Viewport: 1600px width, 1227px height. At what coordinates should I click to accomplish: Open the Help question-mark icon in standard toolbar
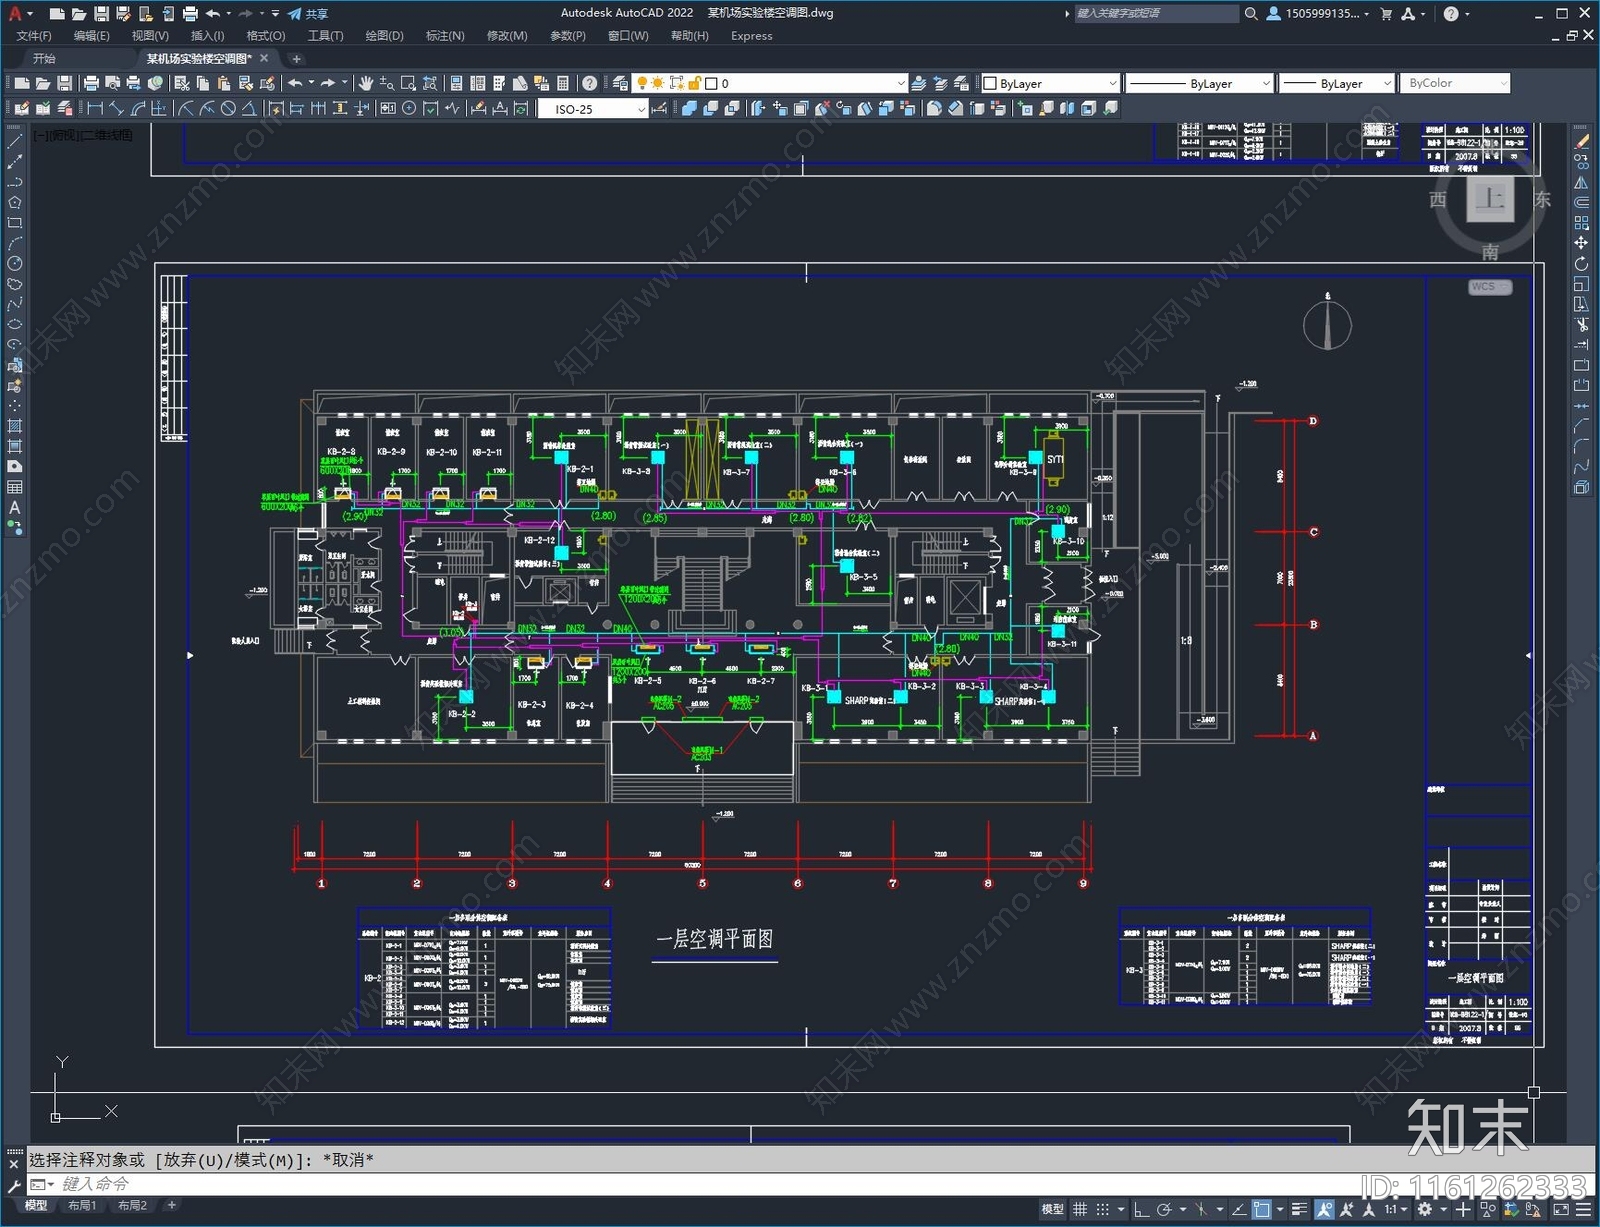point(590,83)
